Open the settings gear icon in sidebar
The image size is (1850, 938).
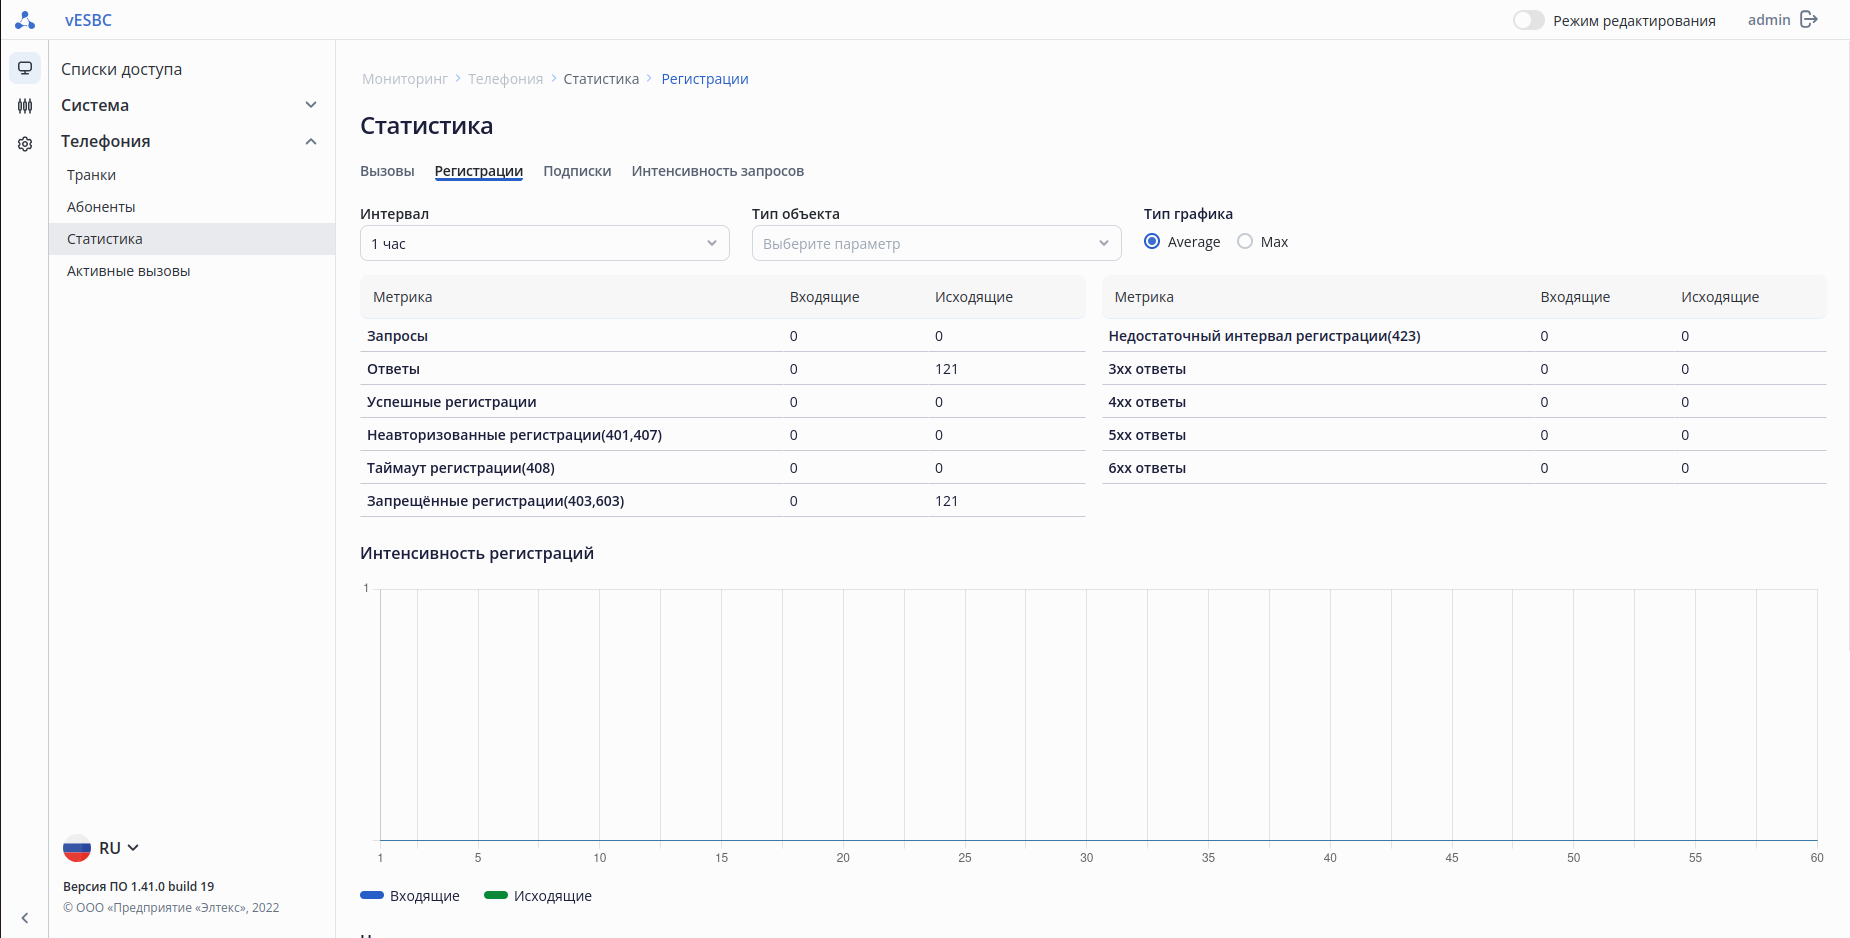25,144
